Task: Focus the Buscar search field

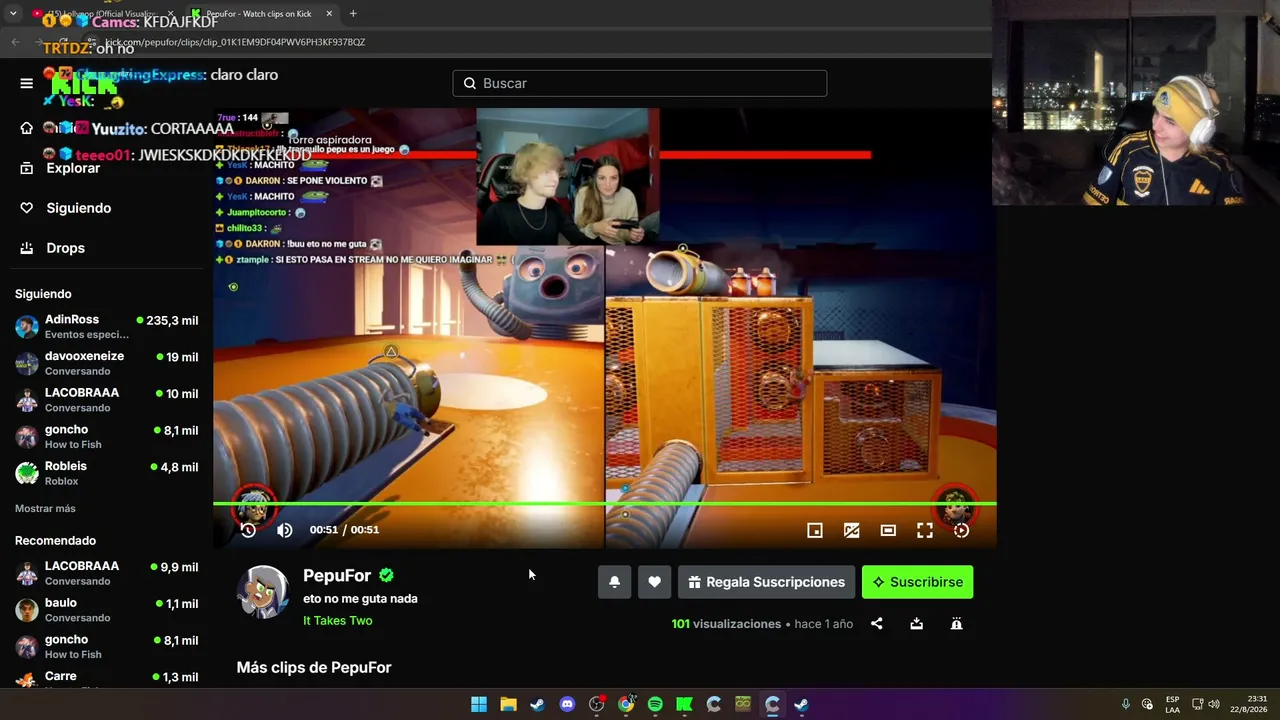Action: pyautogui.click(x=640, y=83)
